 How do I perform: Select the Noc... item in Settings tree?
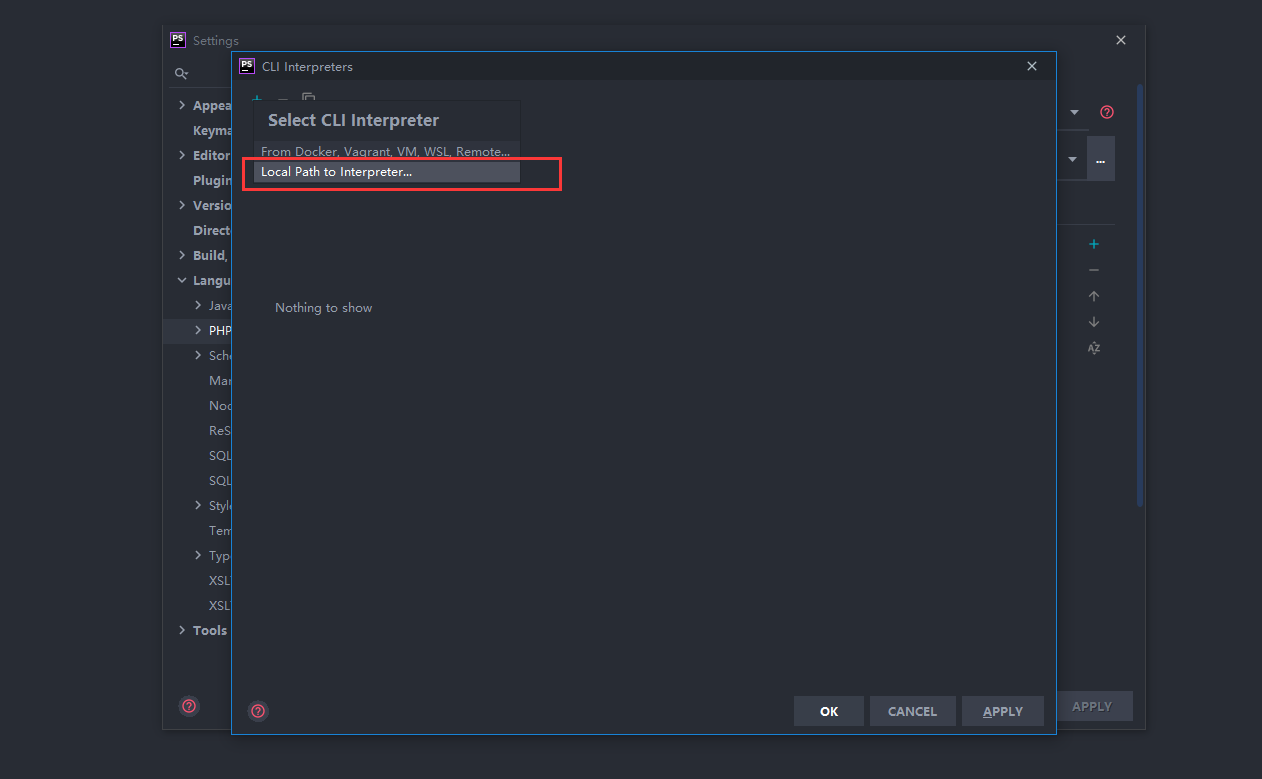coord(220,405)
